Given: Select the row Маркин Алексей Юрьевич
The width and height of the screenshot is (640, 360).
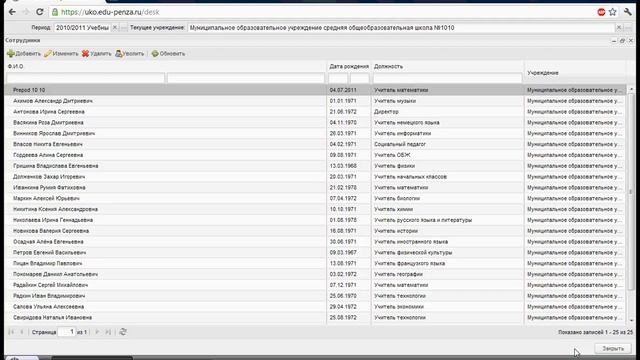Looking at the screenshot, I should (315, 198).
